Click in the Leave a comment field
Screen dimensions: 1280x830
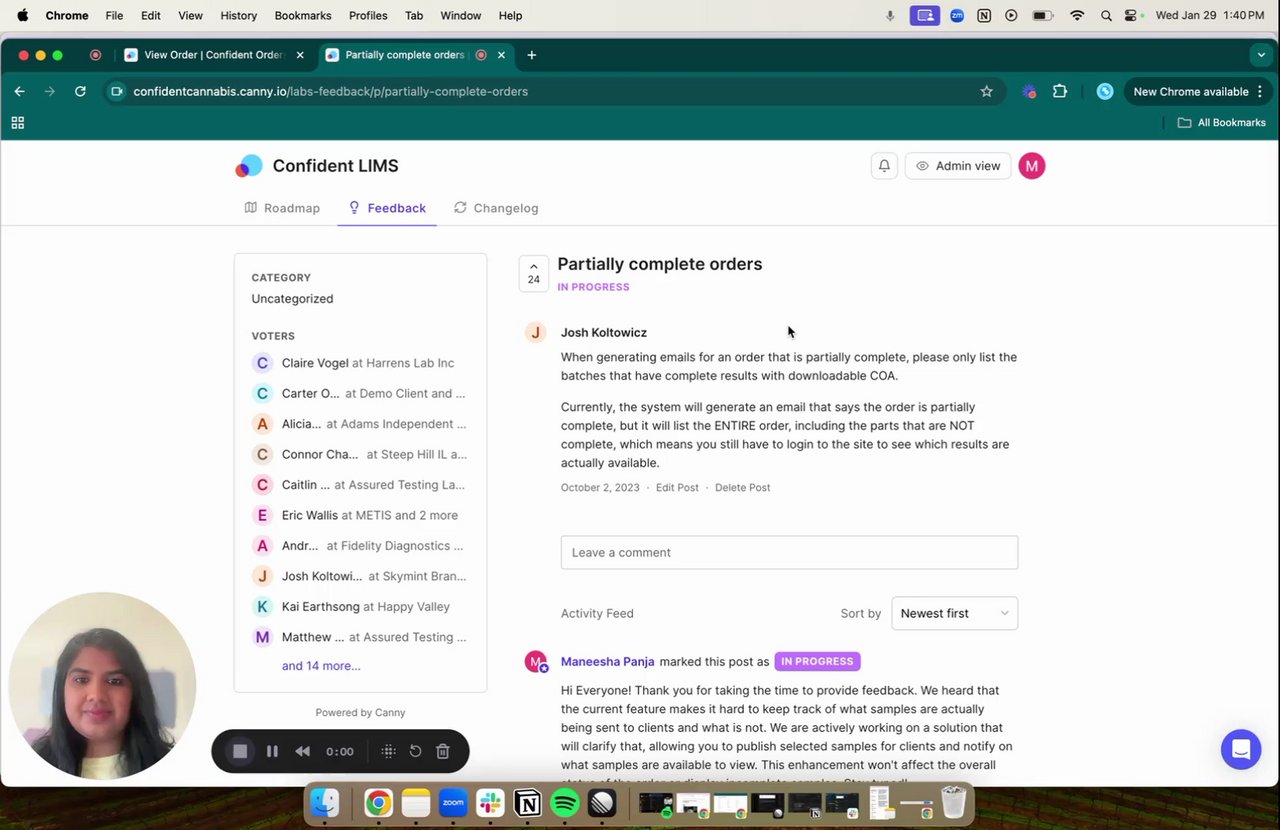point(789,552)
